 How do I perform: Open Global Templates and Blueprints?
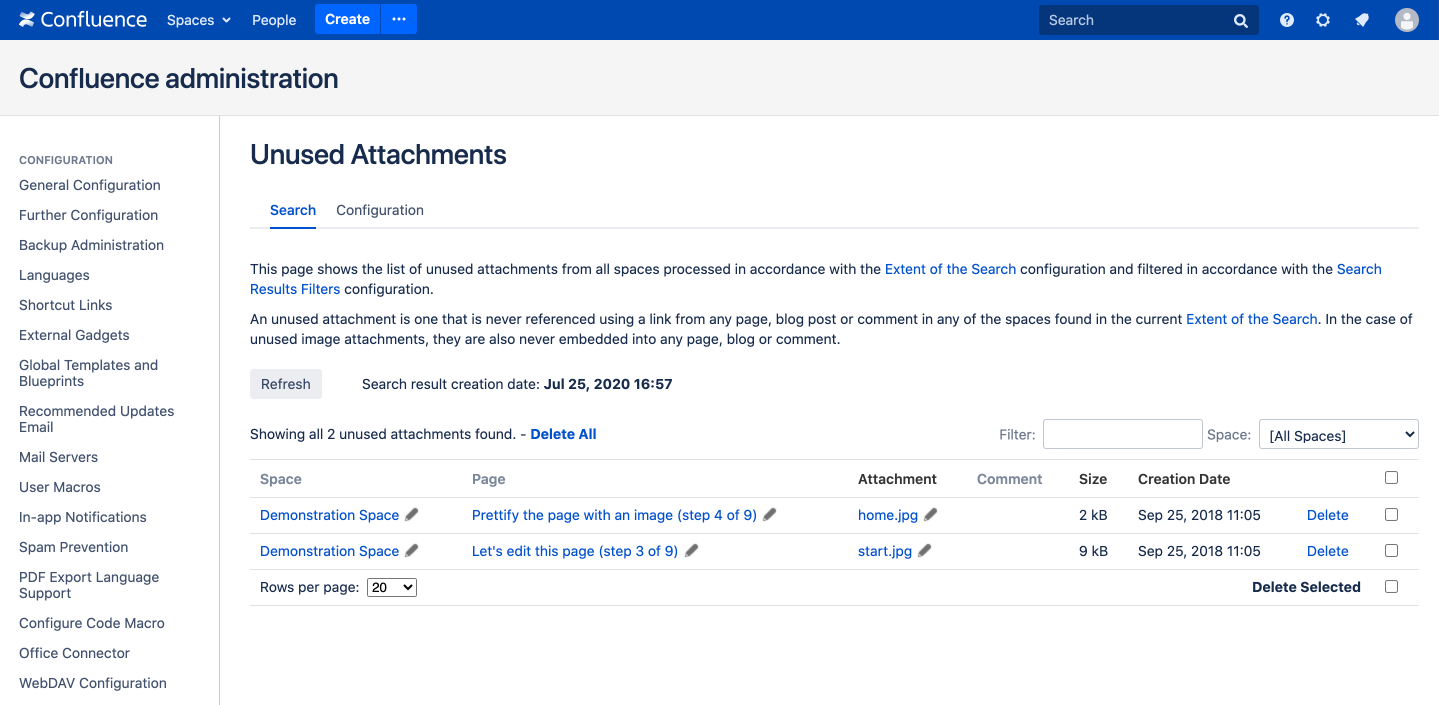click(88, 373)
